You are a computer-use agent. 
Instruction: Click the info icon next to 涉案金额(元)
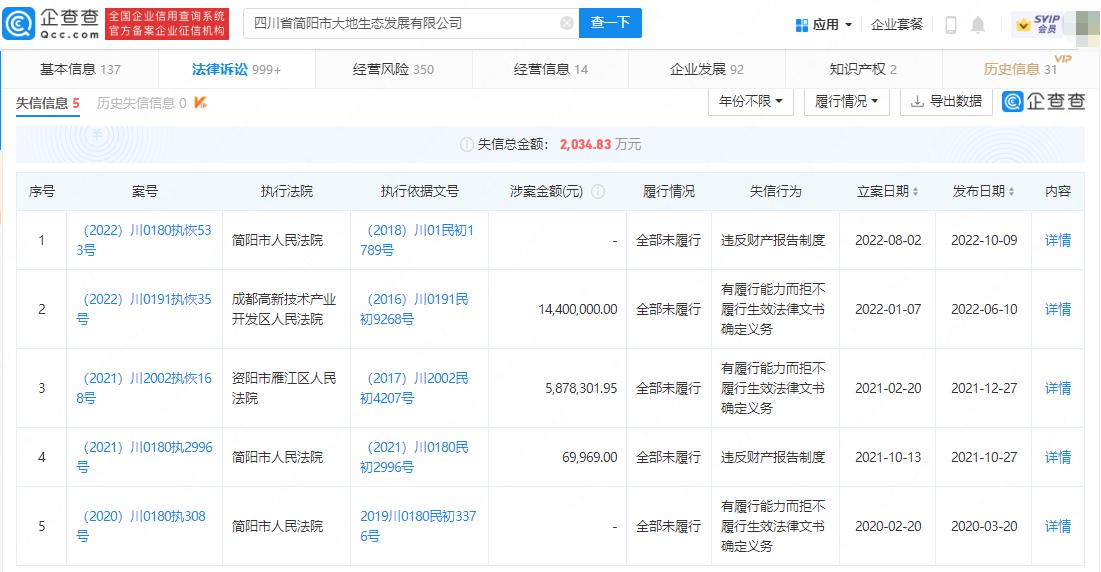[598, 191]
